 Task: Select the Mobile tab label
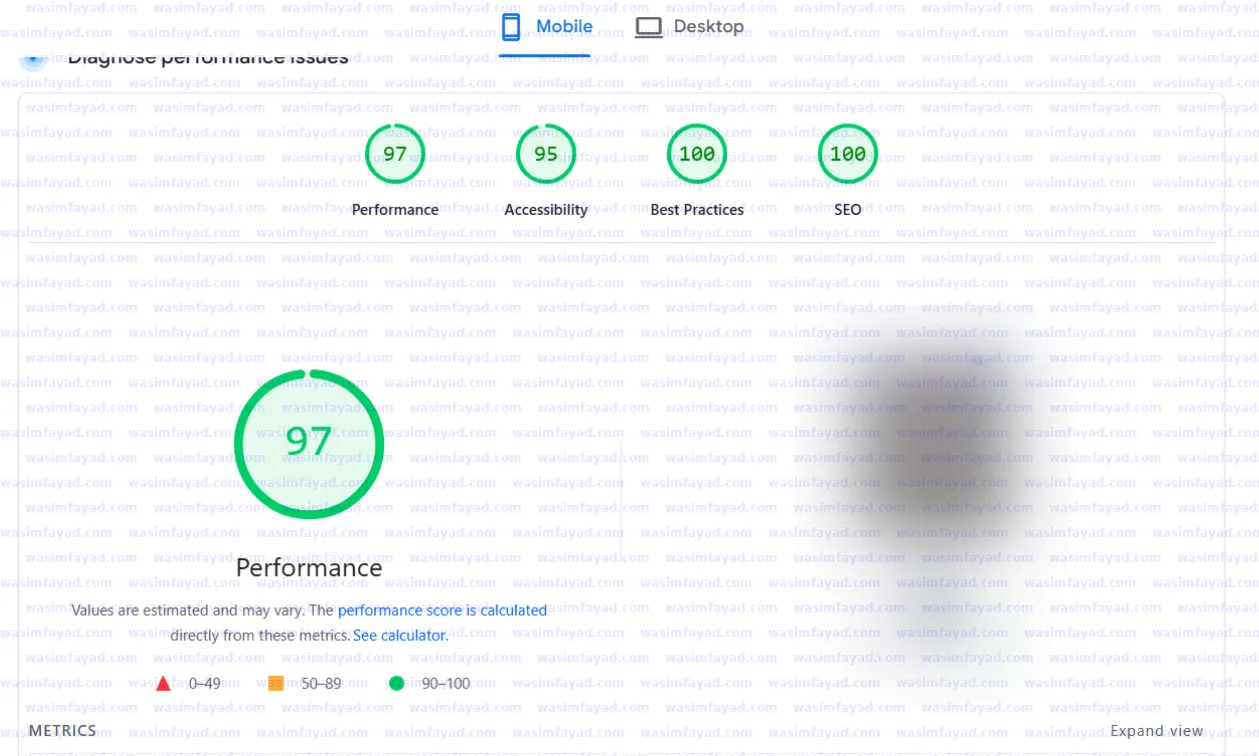pyautogui.click(x=564, y=27)
